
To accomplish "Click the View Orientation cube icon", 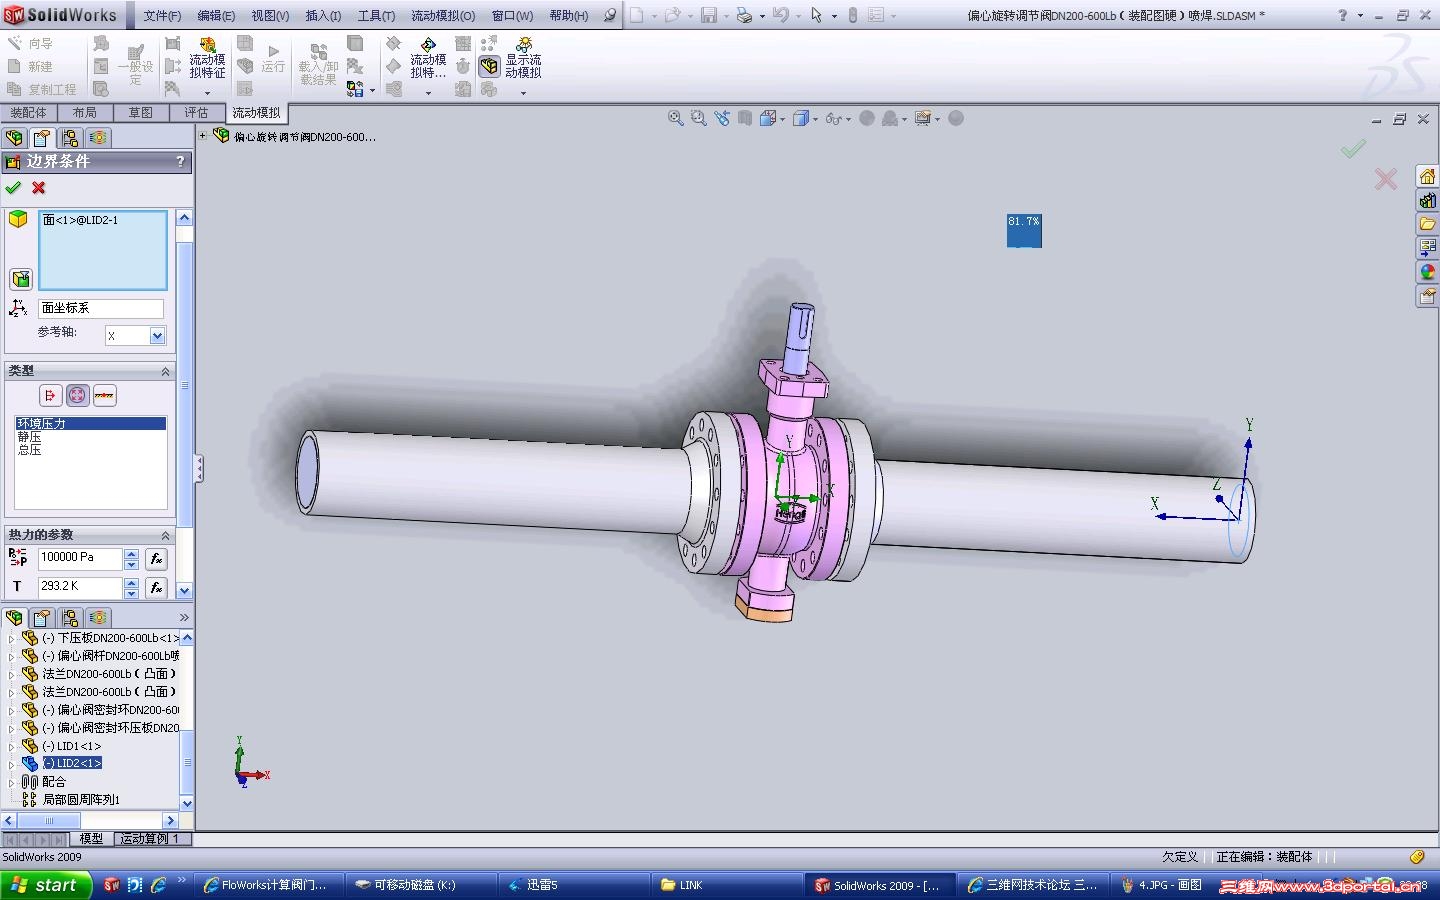I will click(768, 118).
